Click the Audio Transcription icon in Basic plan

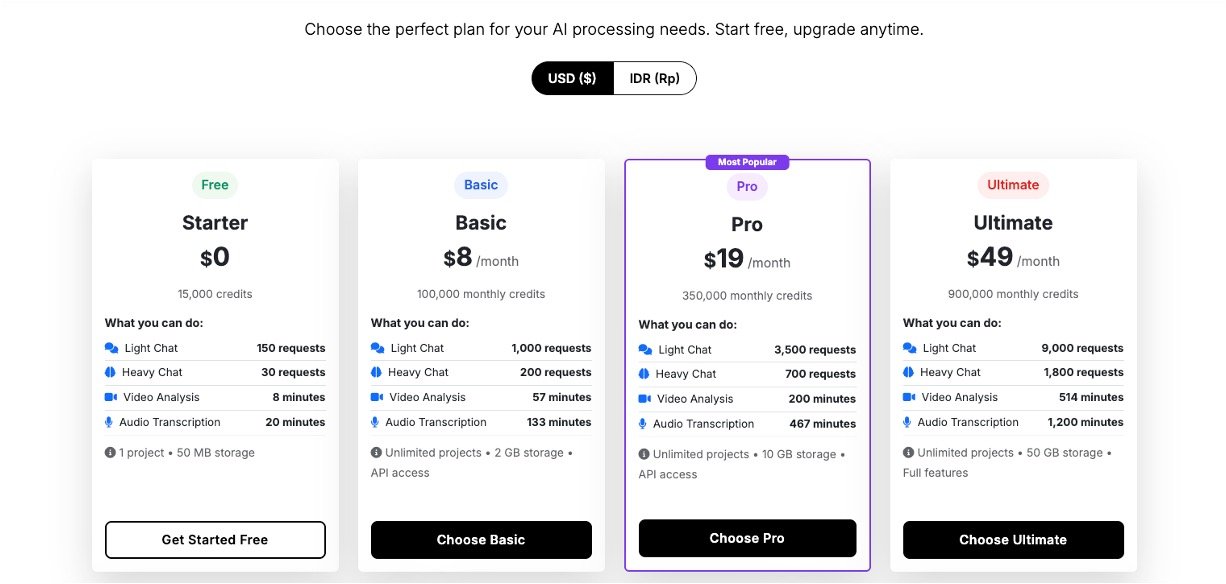tap(376, 422)
